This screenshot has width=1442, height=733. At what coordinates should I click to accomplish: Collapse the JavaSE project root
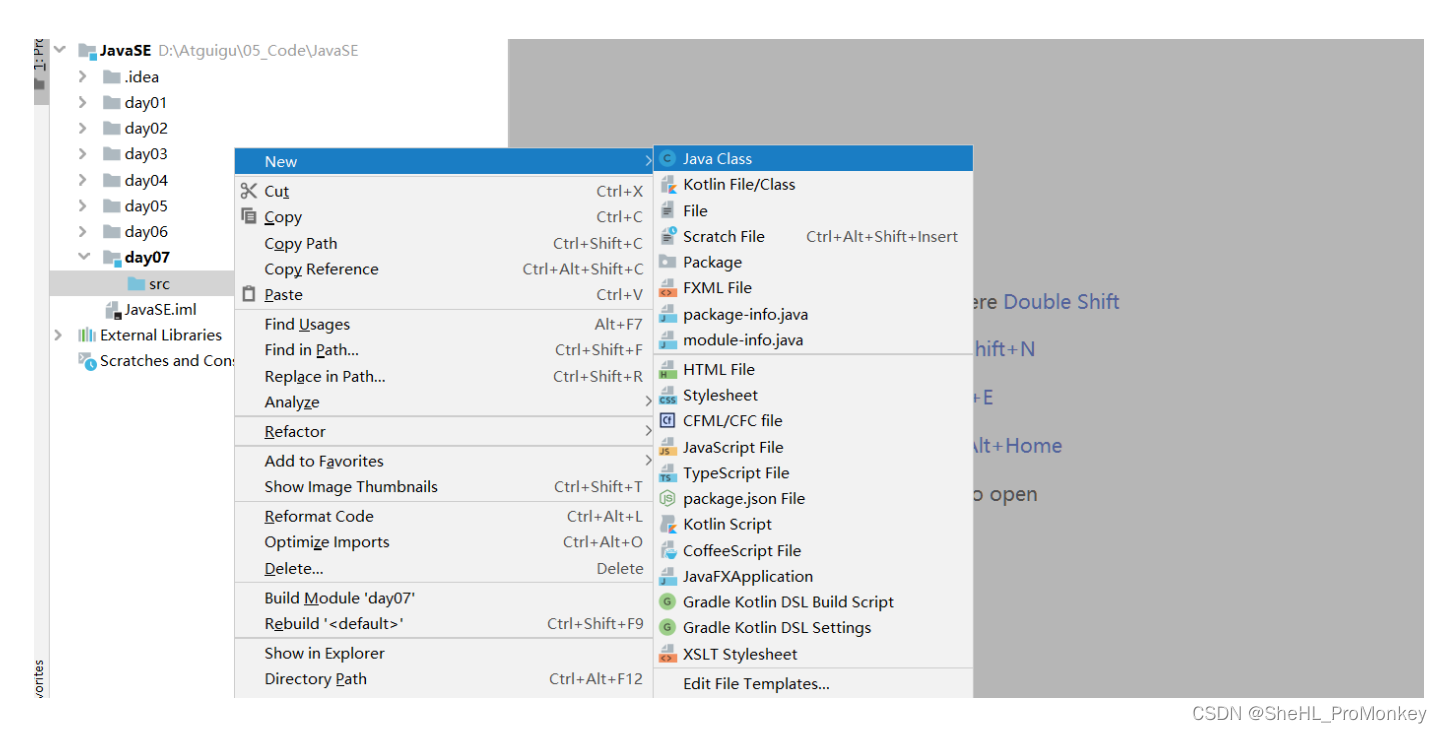coord(60,50)
